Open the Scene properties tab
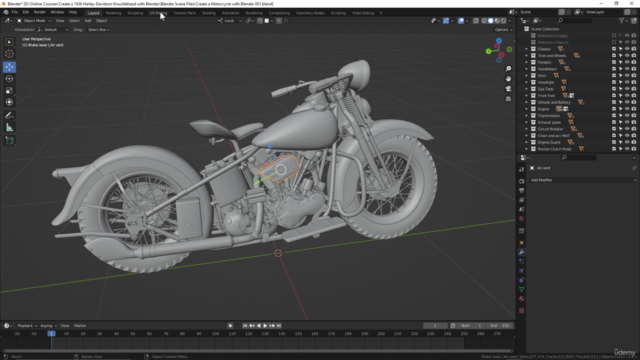Image resolution: width=640 pixels, height=360 pixels. 522,209
